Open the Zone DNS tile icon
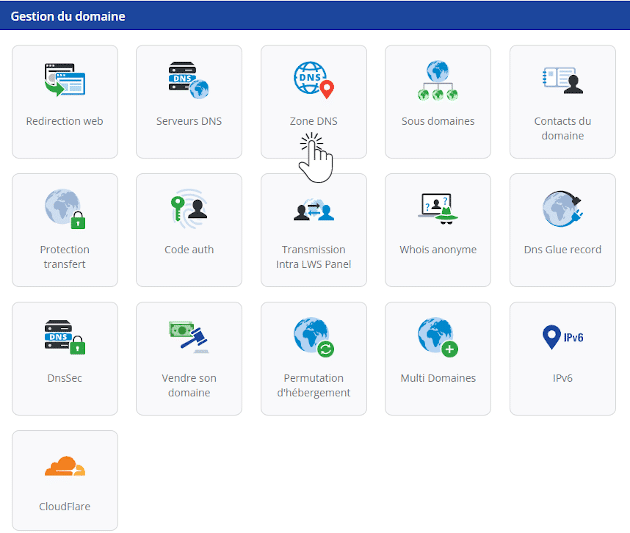This screenshot has width=630, height=533. coord(313,80)
